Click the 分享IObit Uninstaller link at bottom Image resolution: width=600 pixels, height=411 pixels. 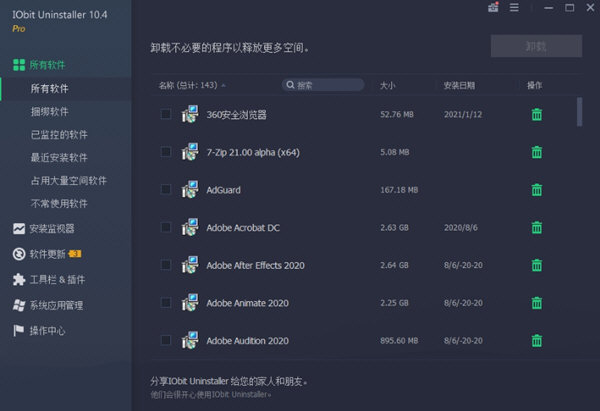[229, 381]
